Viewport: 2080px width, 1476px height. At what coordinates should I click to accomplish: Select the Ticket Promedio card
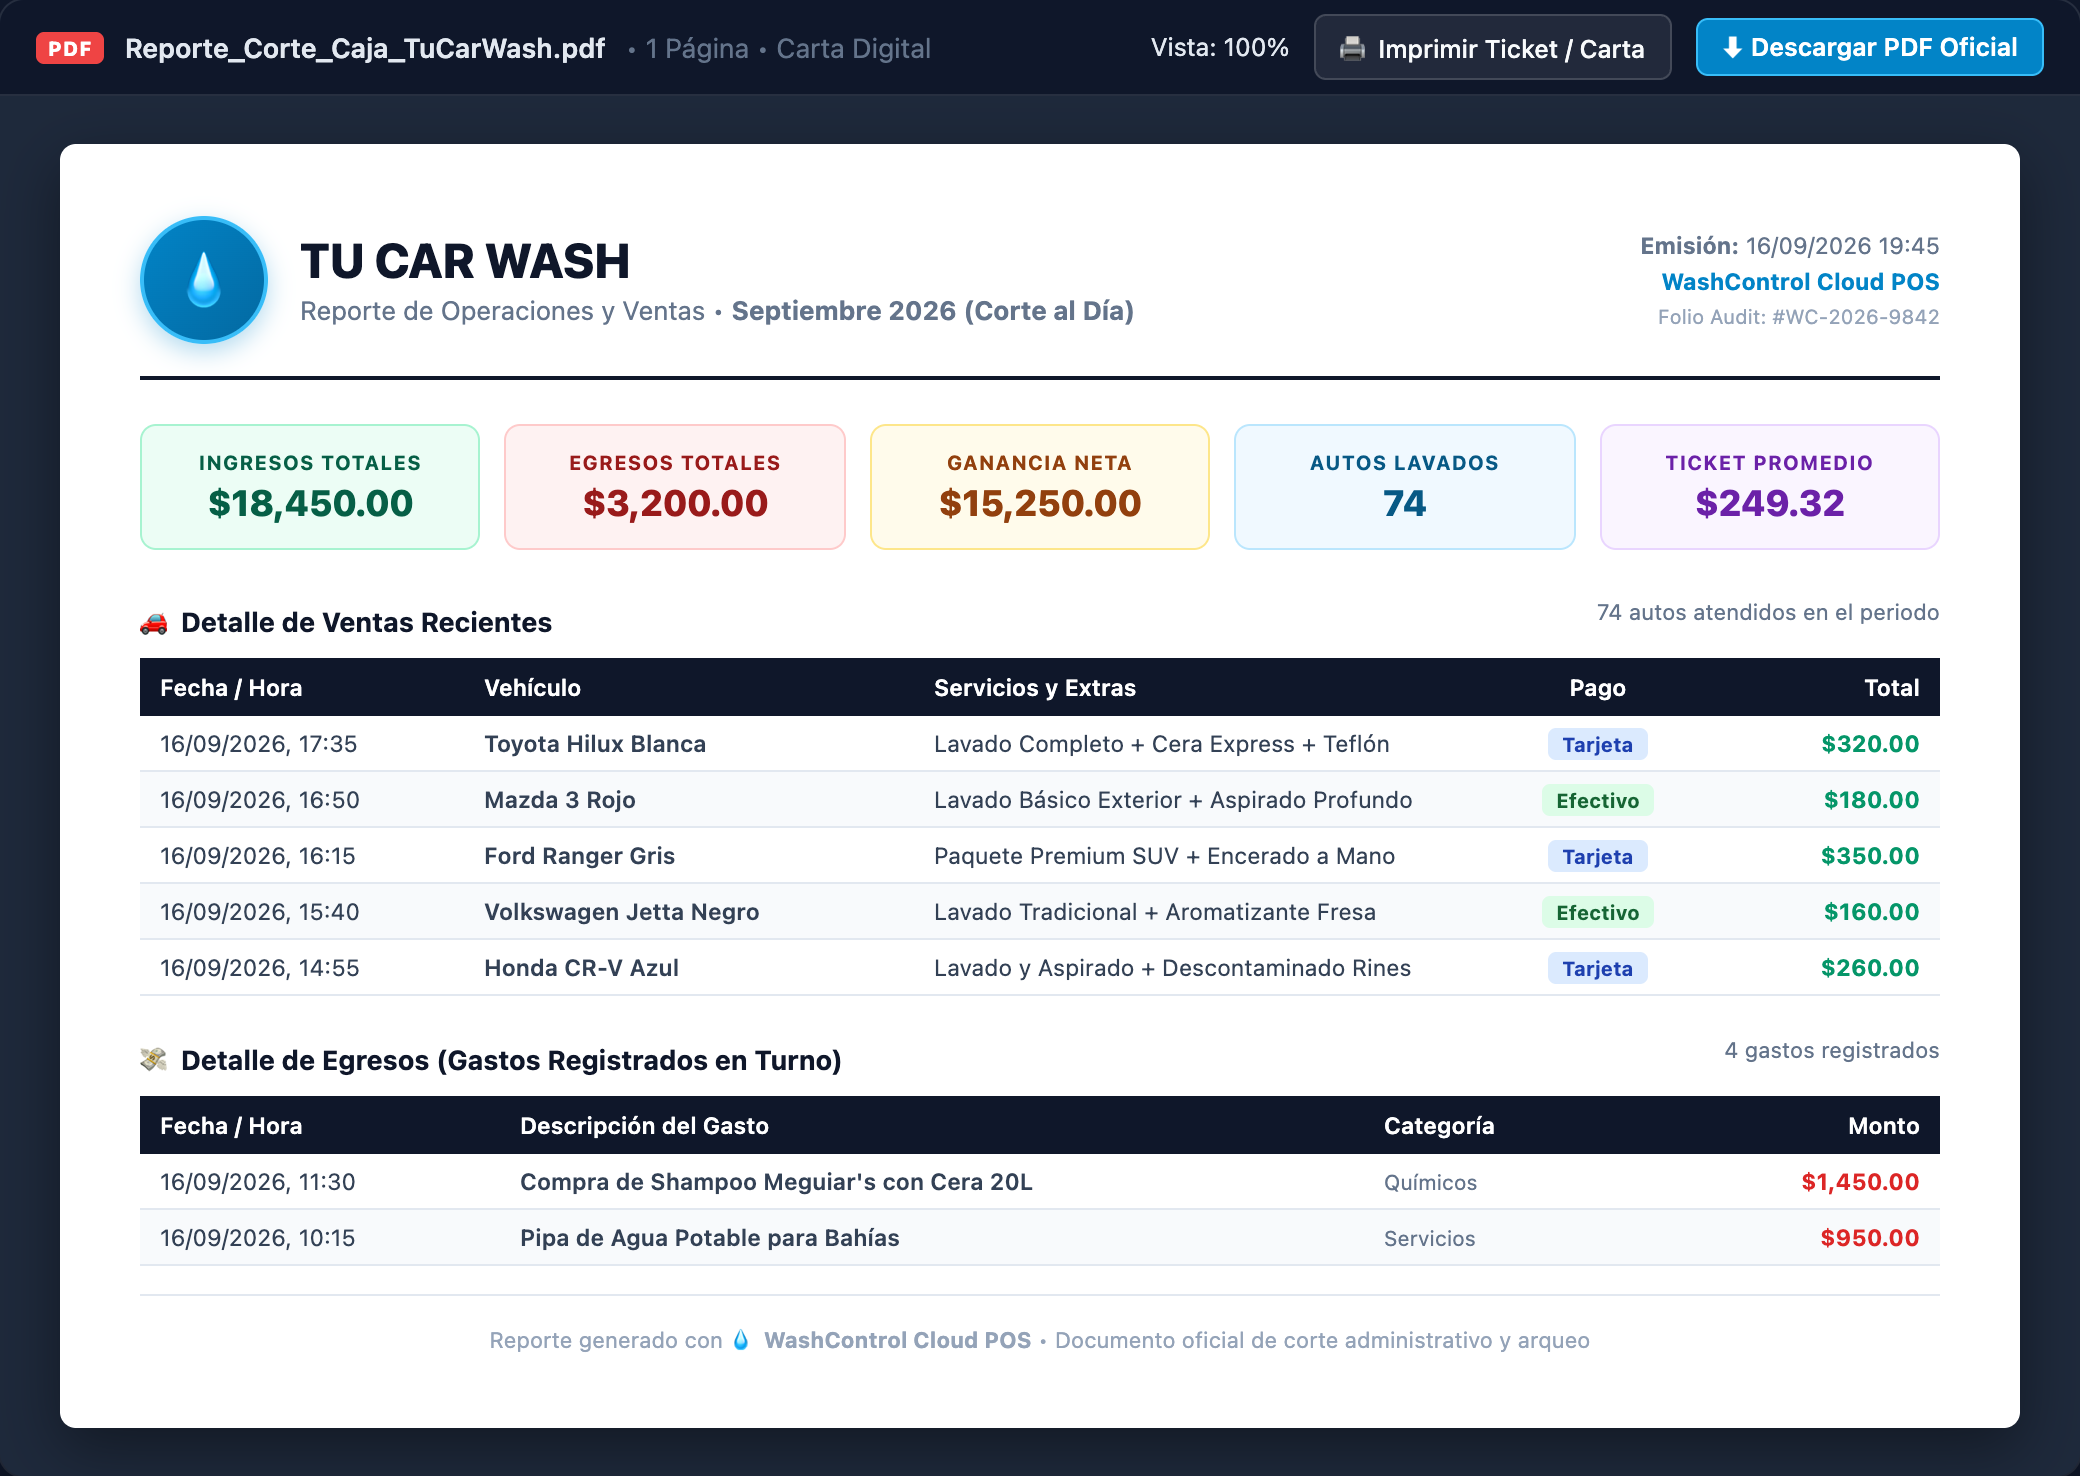(x=1770, y=487)
